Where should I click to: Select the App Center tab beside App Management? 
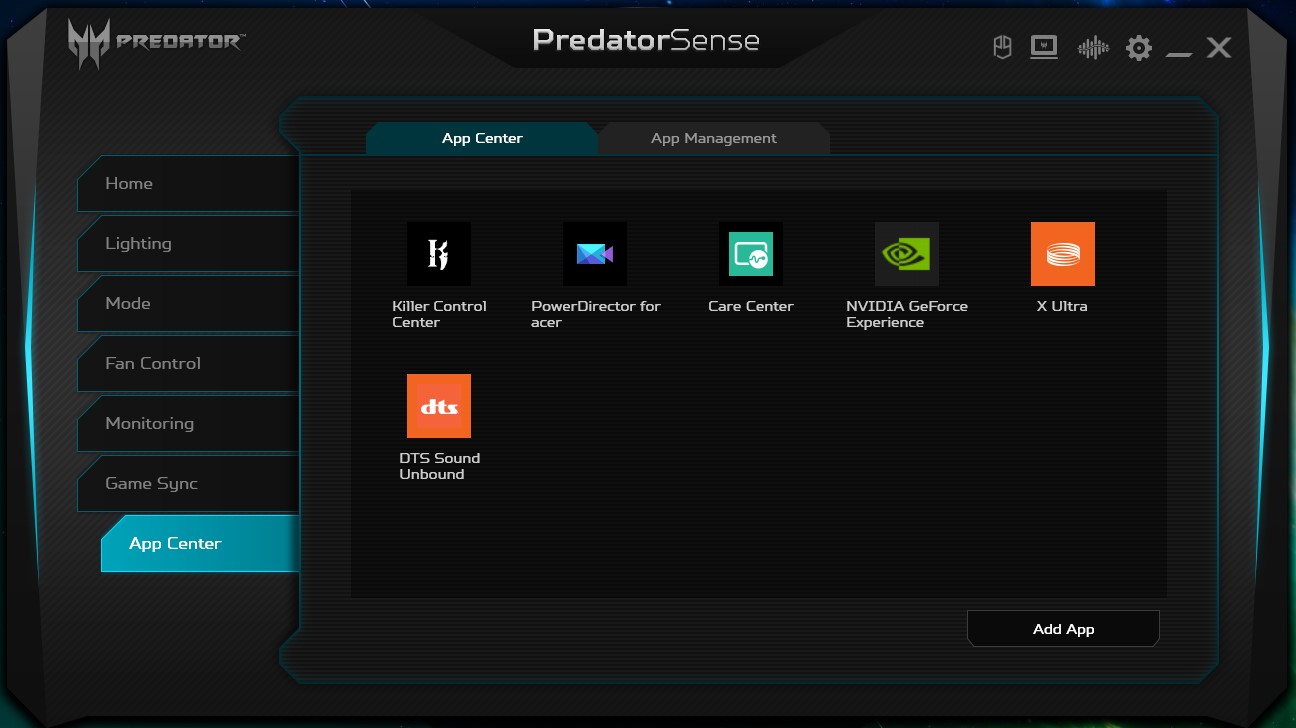coord(482,138)
